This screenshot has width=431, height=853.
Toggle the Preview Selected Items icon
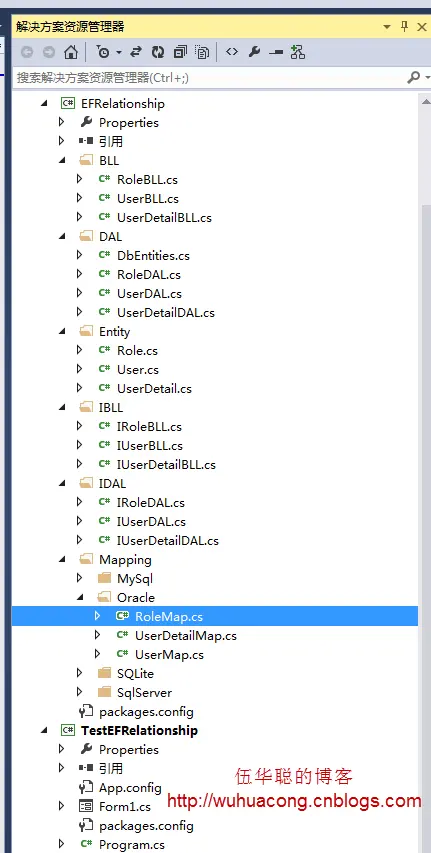point(276,52)
